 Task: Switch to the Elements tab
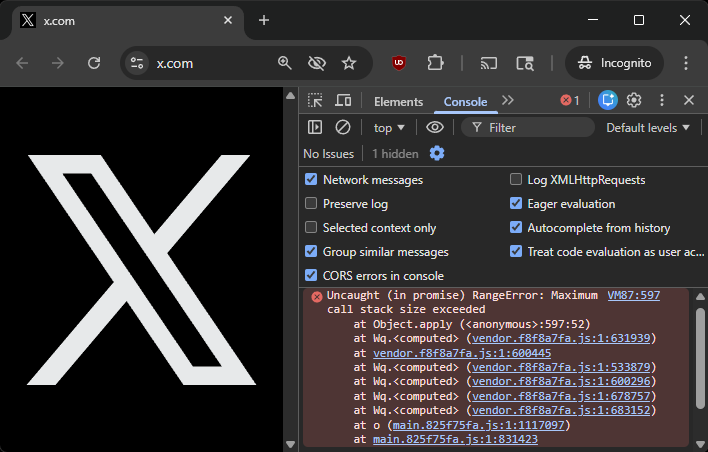(398, 102)
